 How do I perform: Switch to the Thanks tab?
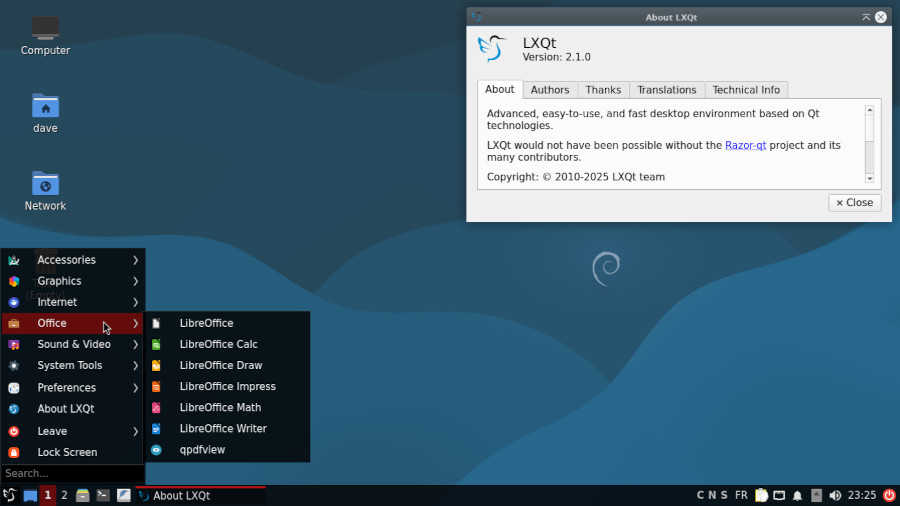point(603,90)
